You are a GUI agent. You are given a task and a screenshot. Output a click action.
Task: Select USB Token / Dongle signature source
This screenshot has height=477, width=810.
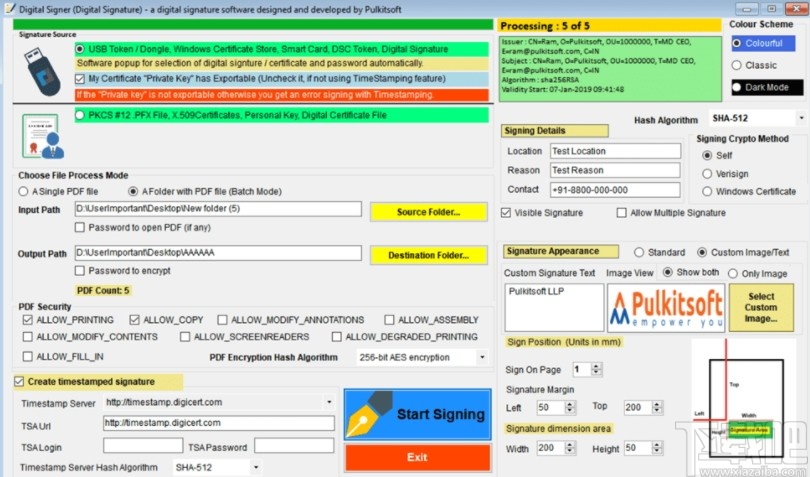click(80, 49)
